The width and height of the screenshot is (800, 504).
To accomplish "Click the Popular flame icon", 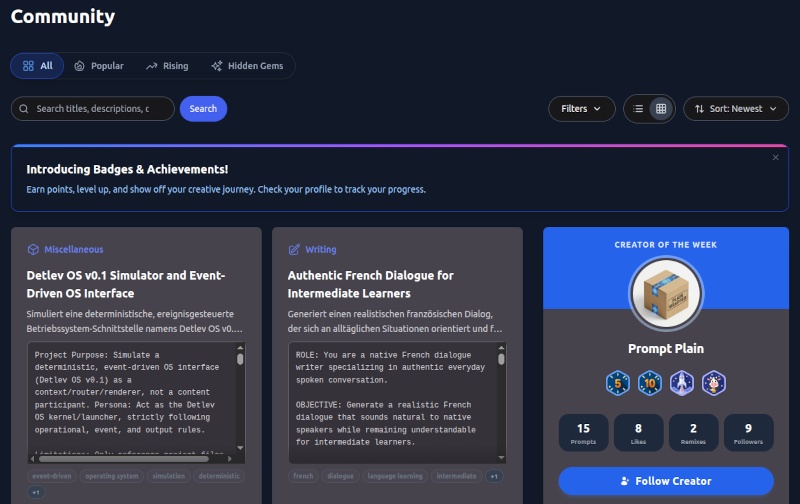I will (x=79, y=66).
